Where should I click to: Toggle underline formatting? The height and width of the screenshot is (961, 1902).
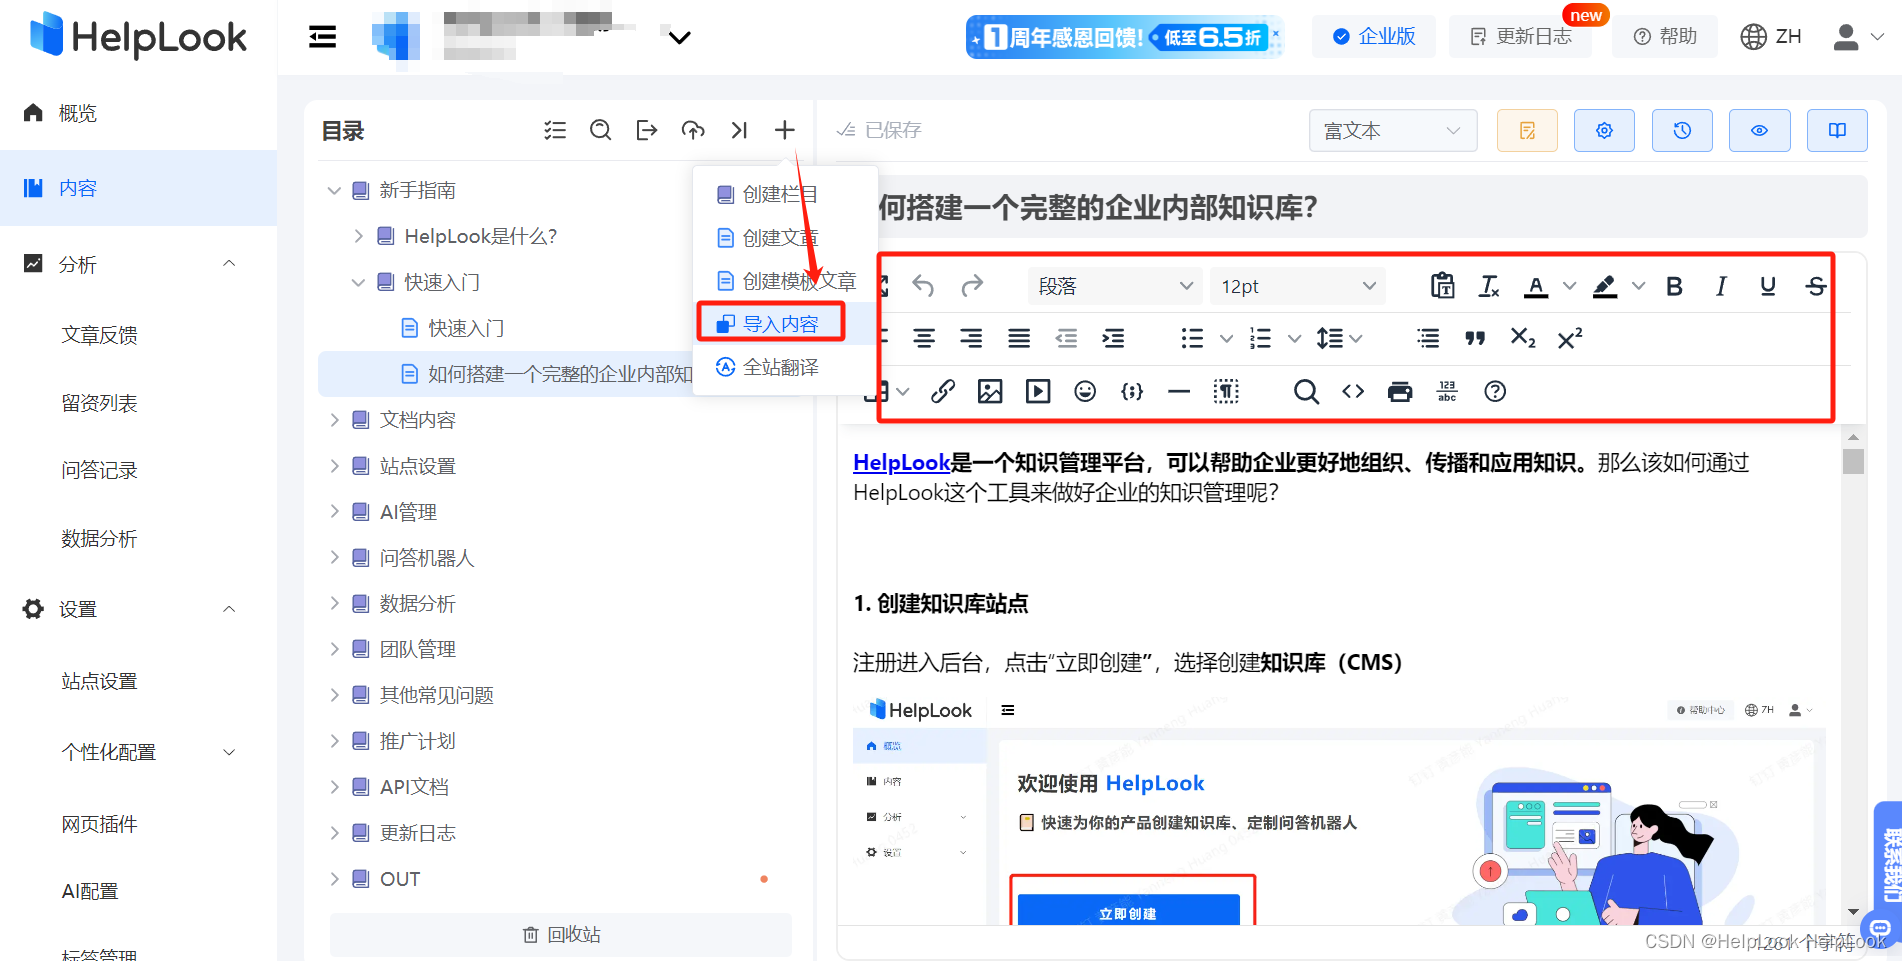[1768, 286]
